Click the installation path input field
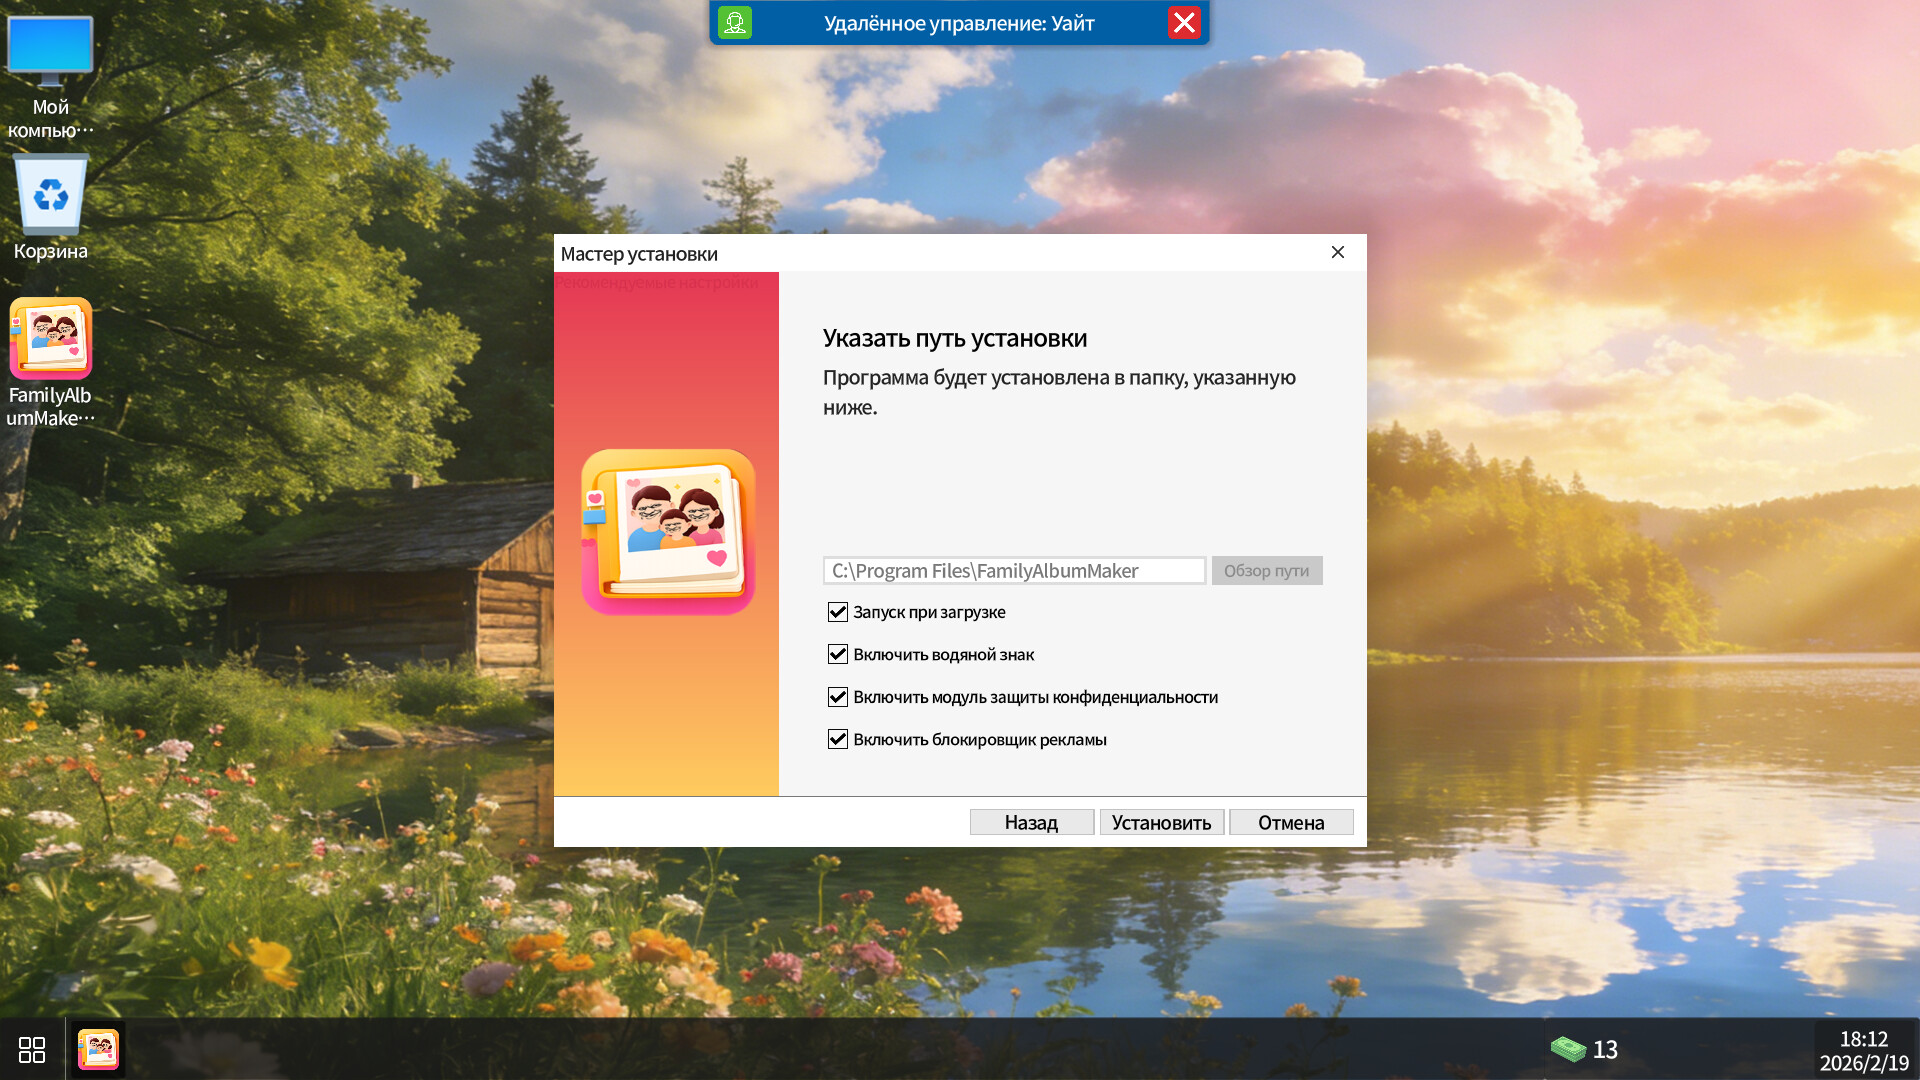The width and height of the screenshot is (1920, 1080). 1013,570
